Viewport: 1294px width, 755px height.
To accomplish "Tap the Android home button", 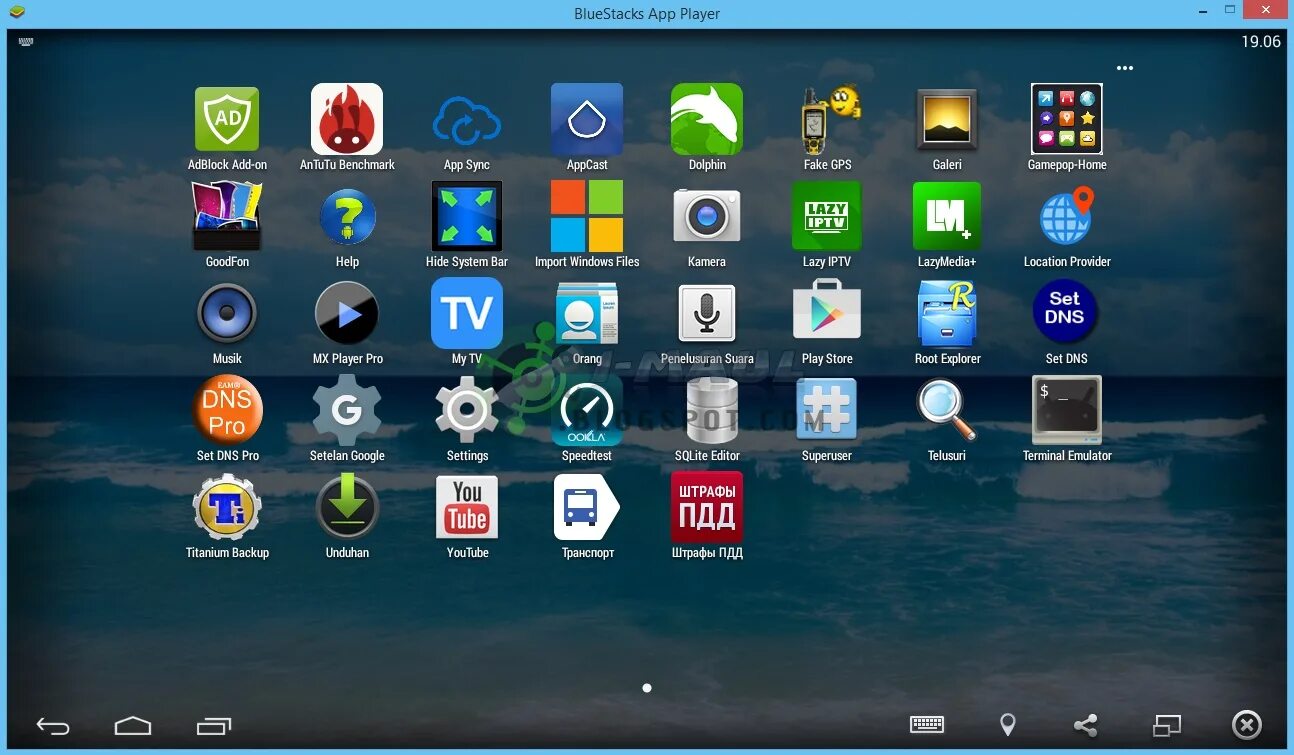I will [133, 726].
